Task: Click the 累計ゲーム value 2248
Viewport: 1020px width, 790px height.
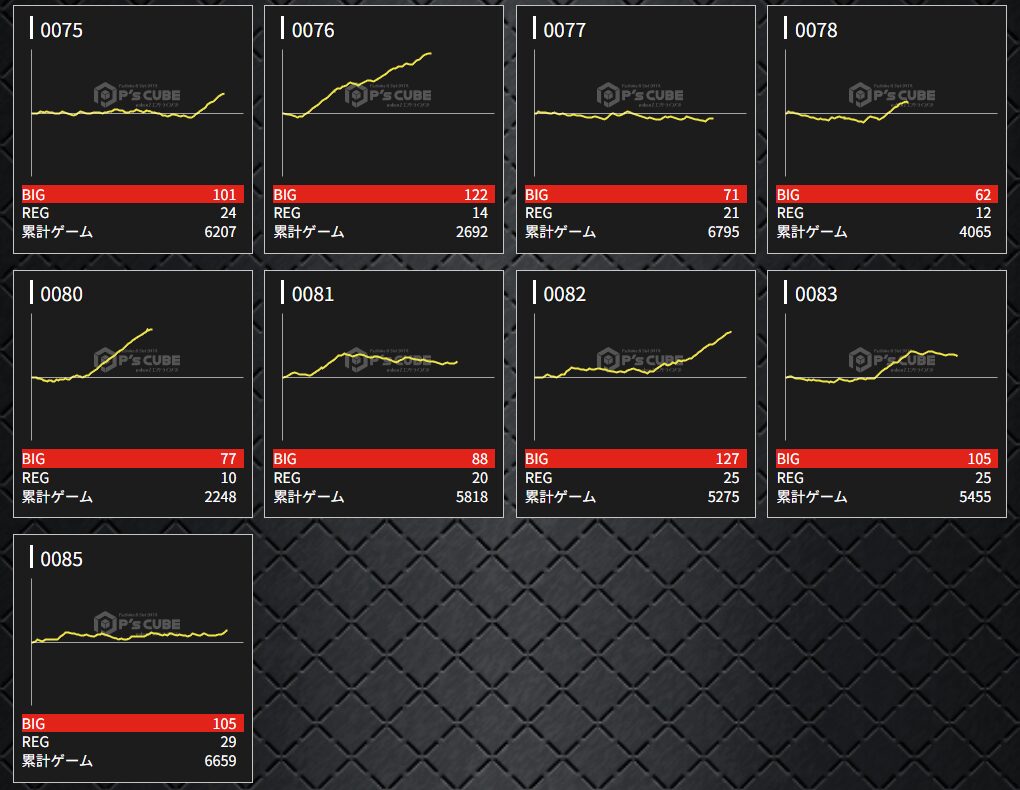Action: point(218,497)
